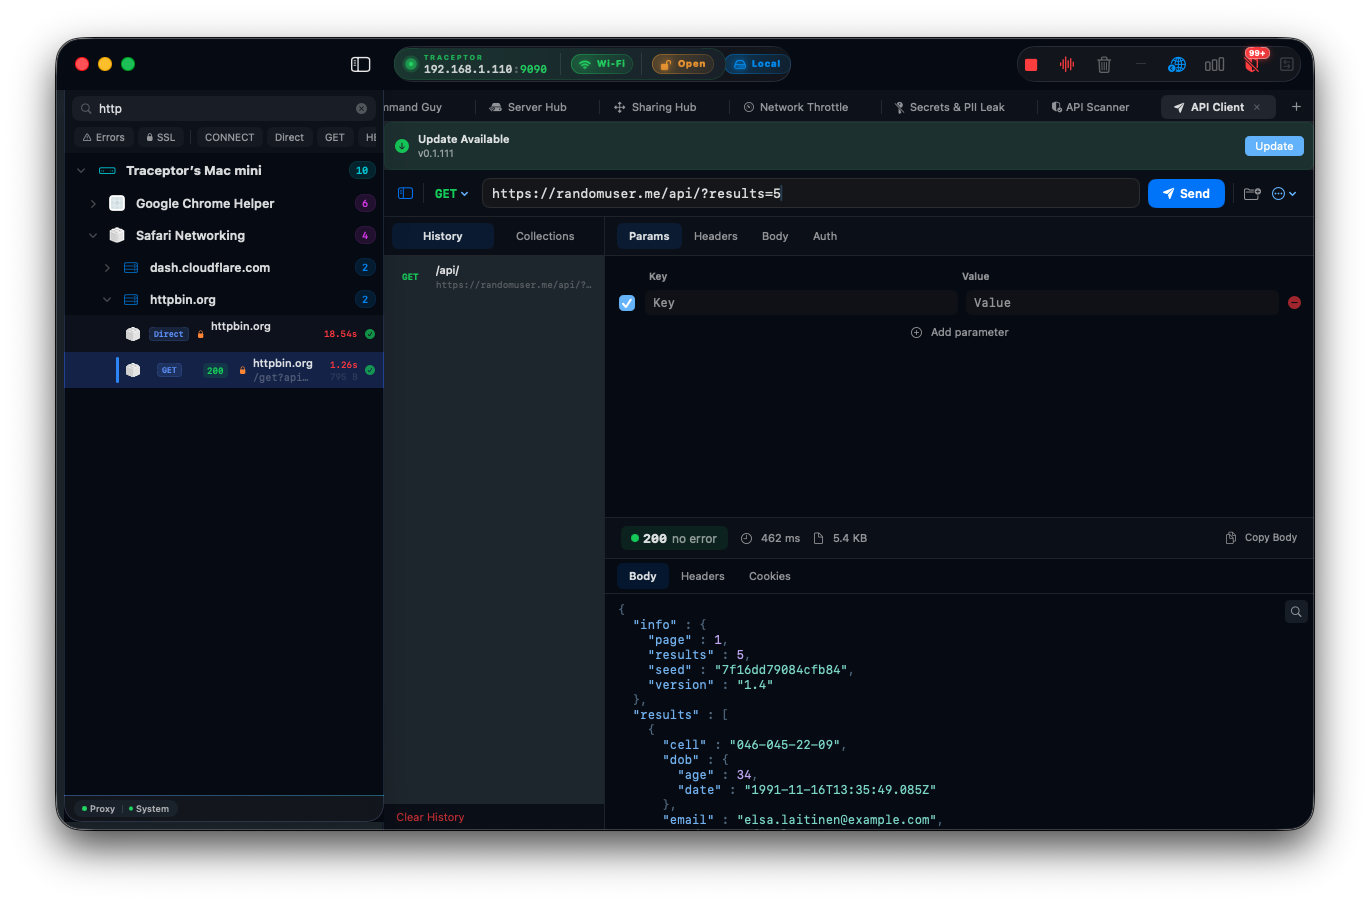Click the file icon beside 5.4 KB
This screenshot has width=1370, height=904.
pos(818,538)
